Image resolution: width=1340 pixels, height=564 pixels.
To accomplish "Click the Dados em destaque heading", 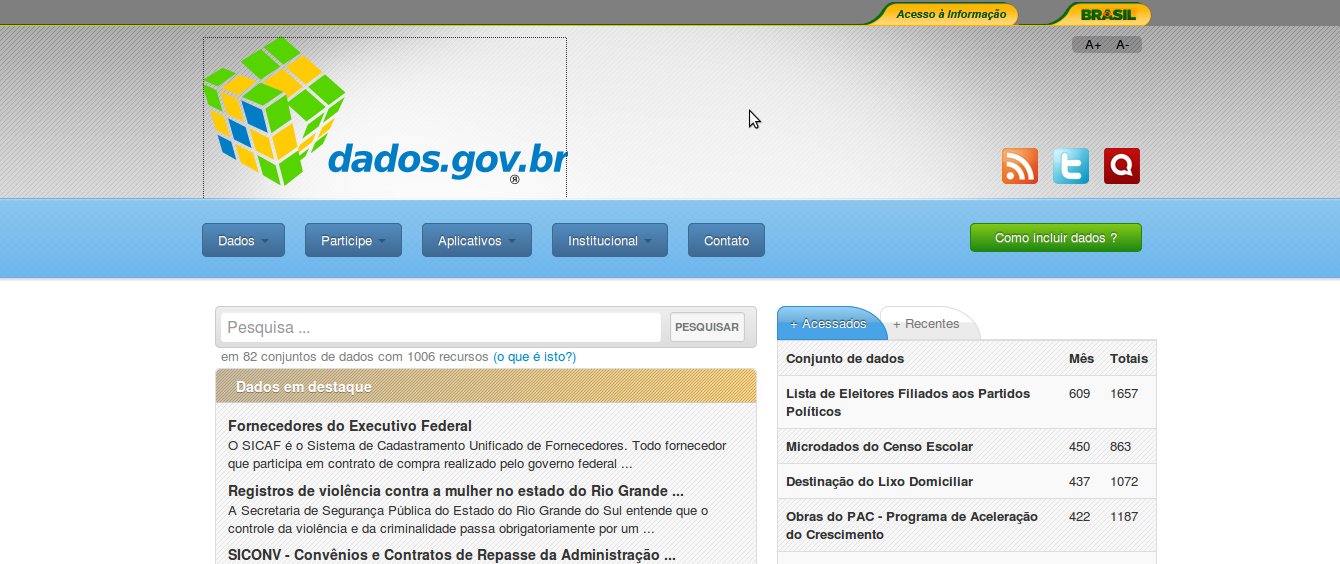I will pos(304,387).
